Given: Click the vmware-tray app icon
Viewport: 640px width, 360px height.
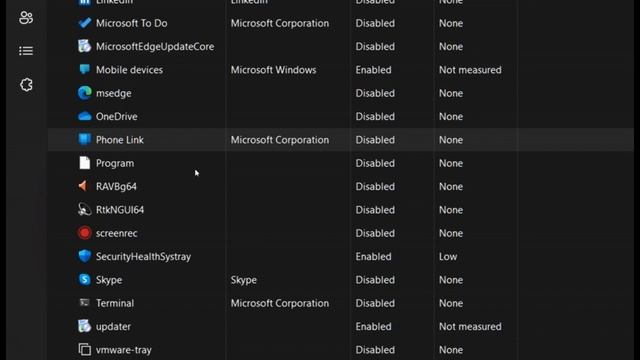Looking at the screenshot, I should [84, 349].
